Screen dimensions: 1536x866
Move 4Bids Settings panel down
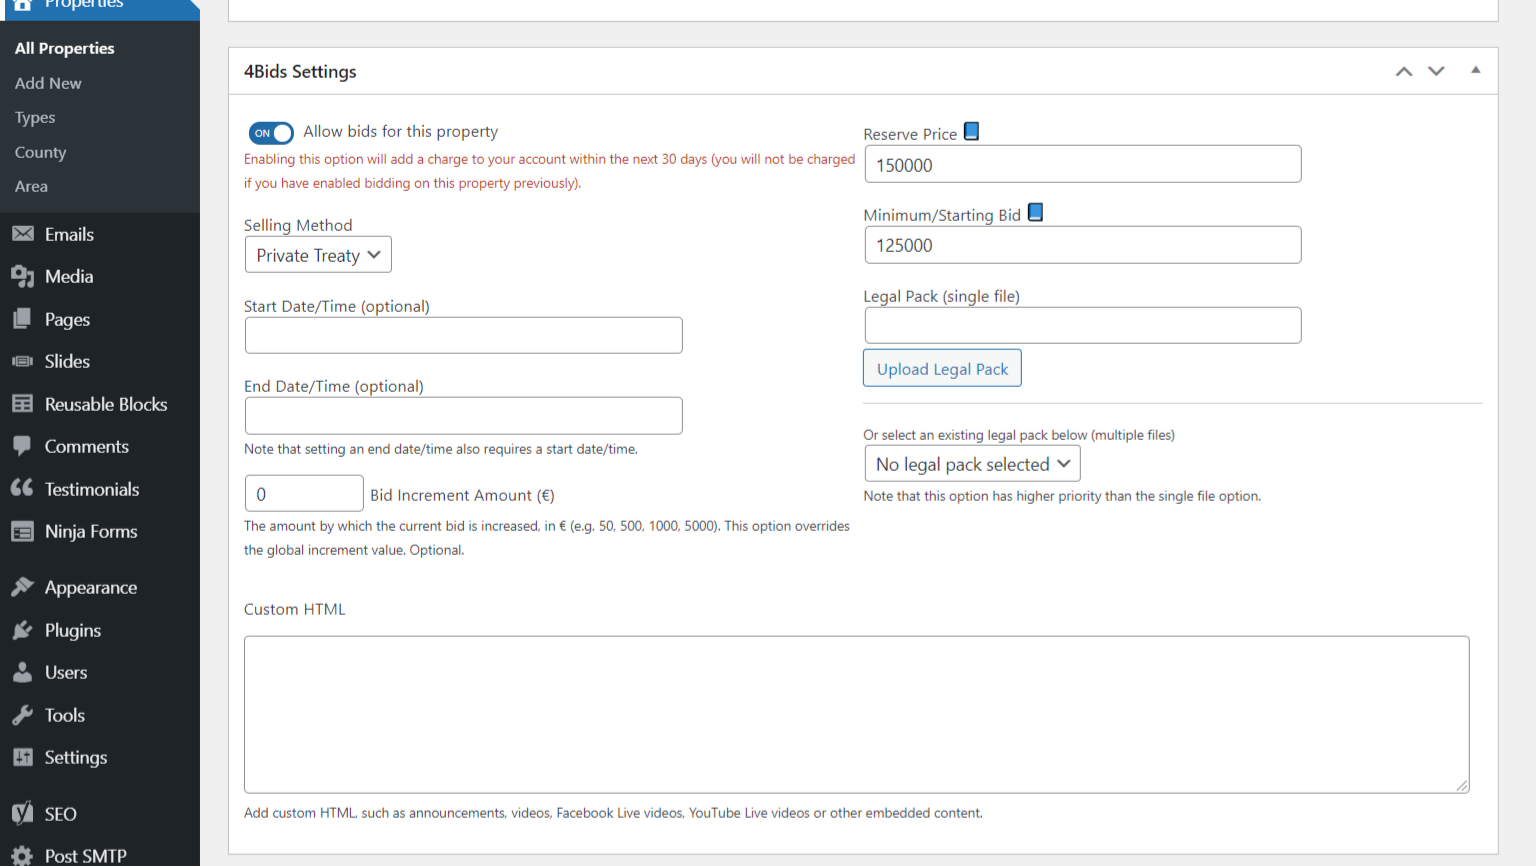tap(1436, 71)
